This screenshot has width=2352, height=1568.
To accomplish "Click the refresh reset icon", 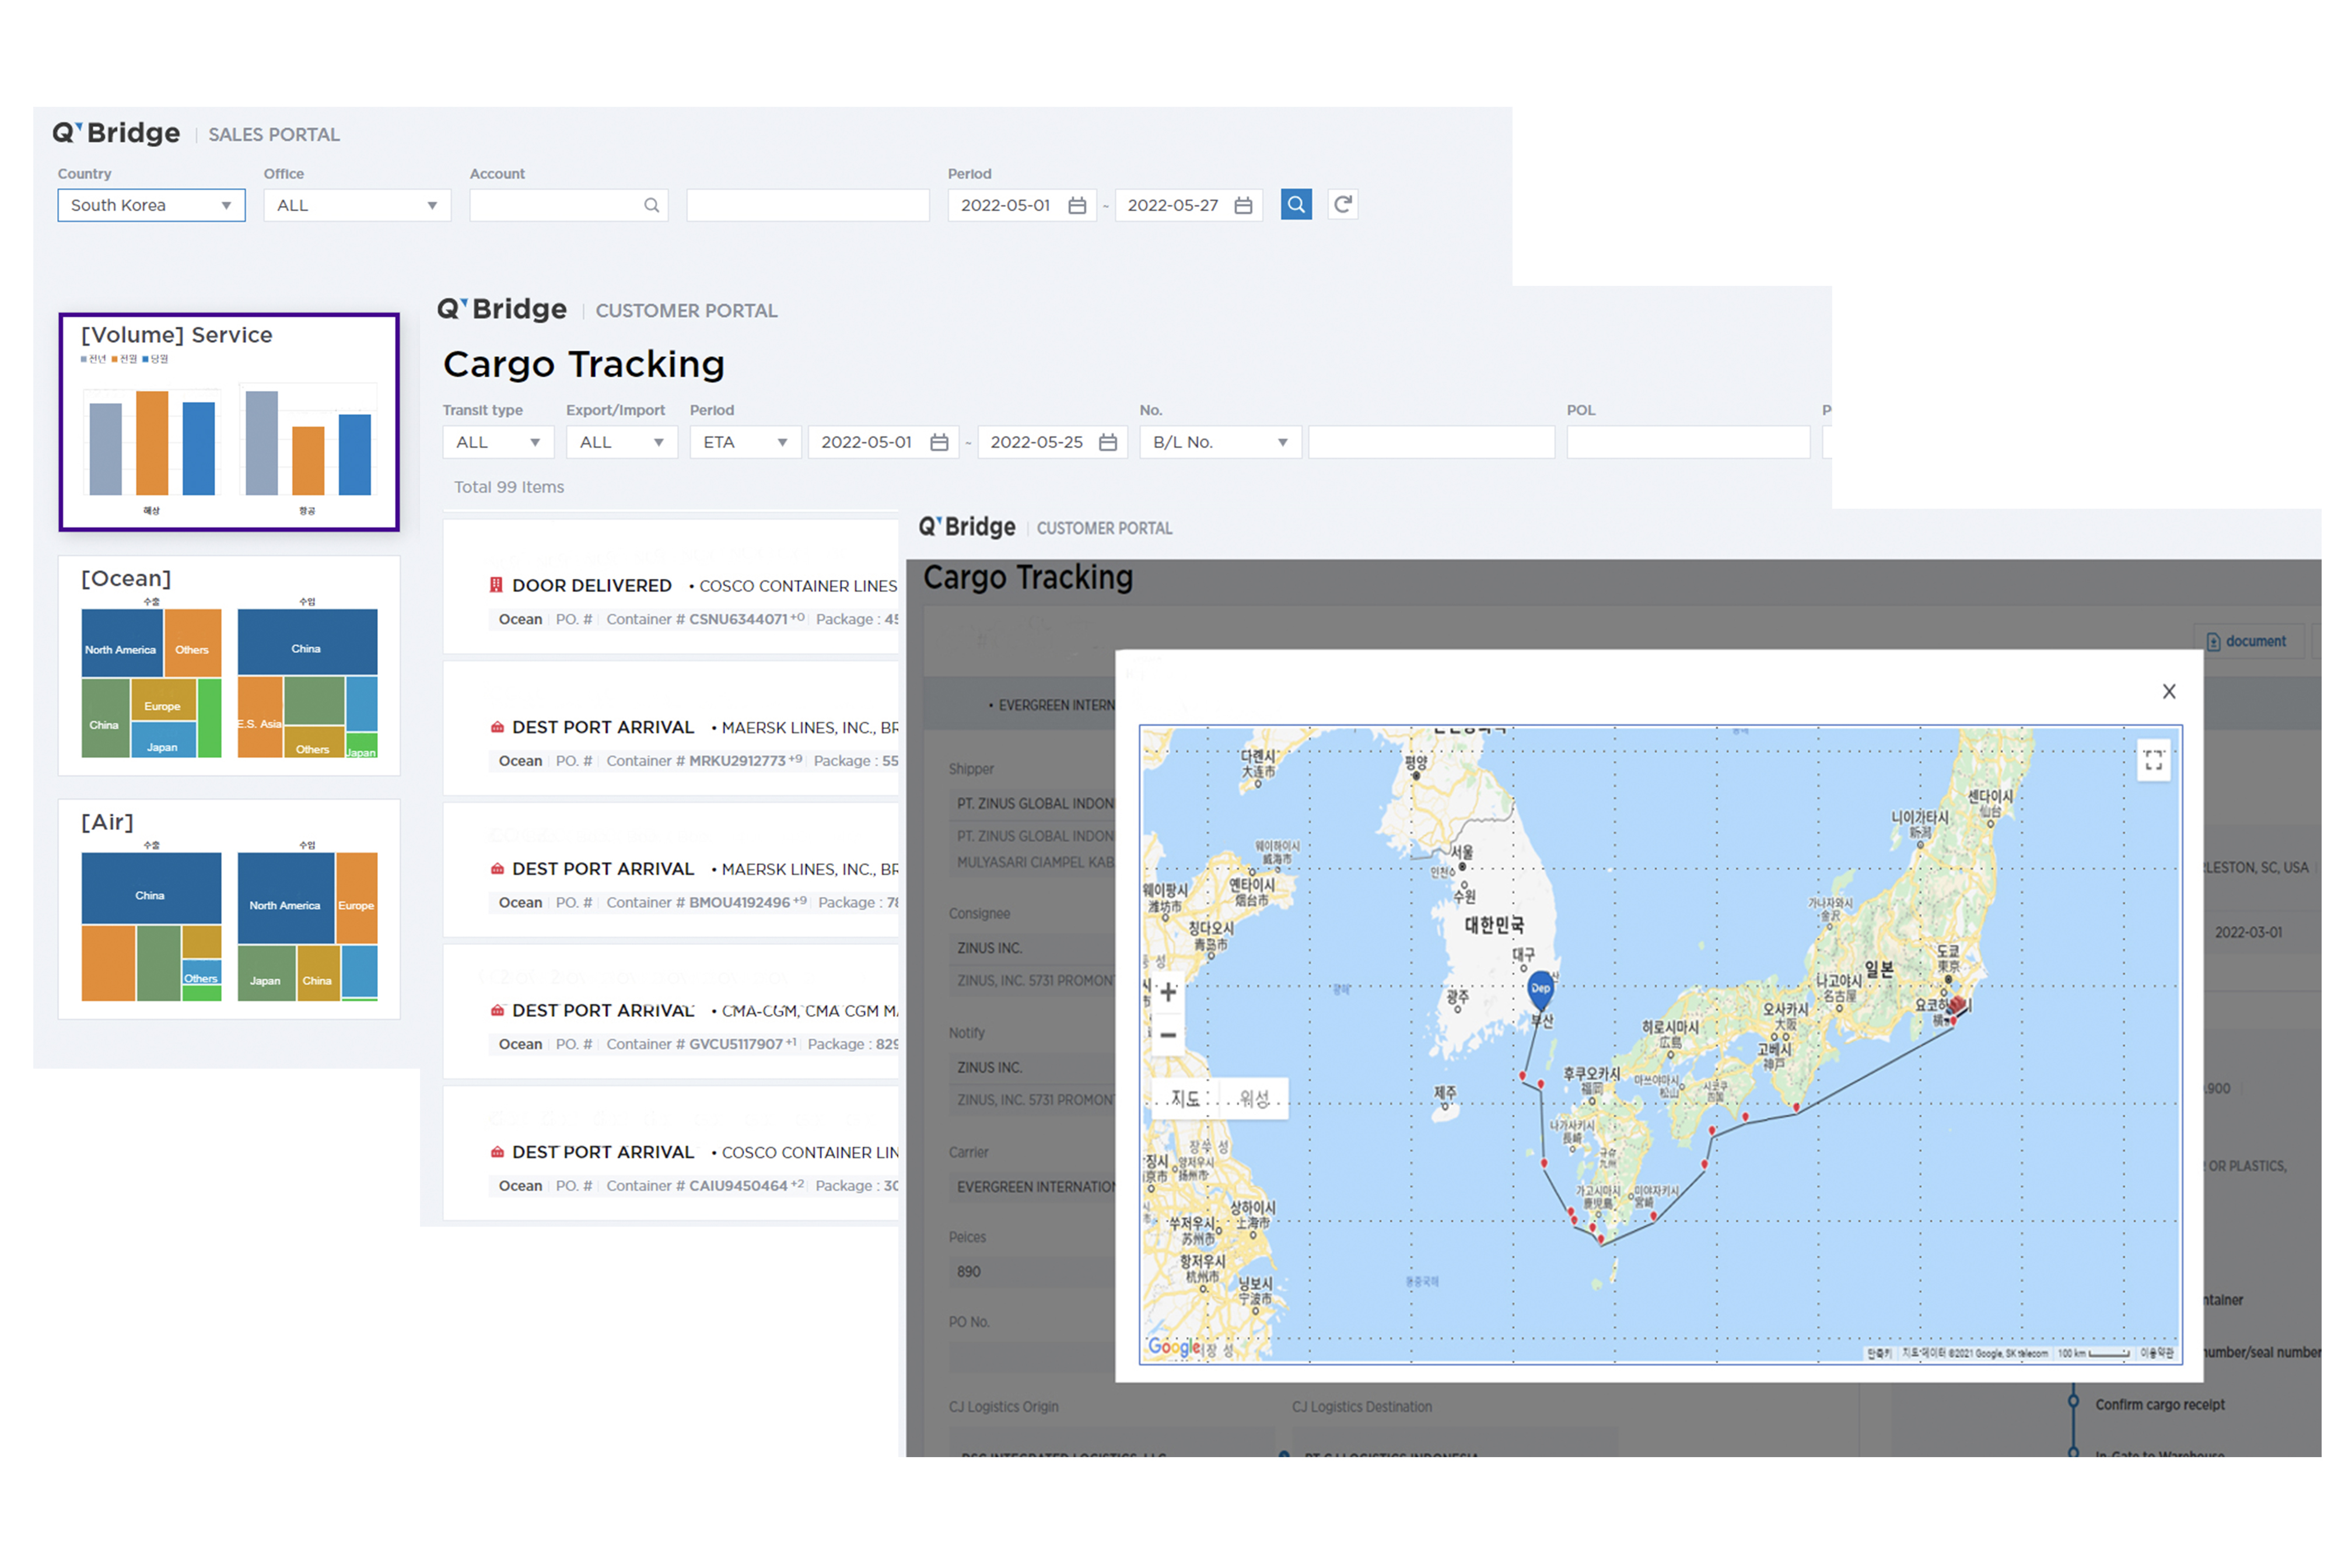I will pyautogui.click(x=1343, y=205).
